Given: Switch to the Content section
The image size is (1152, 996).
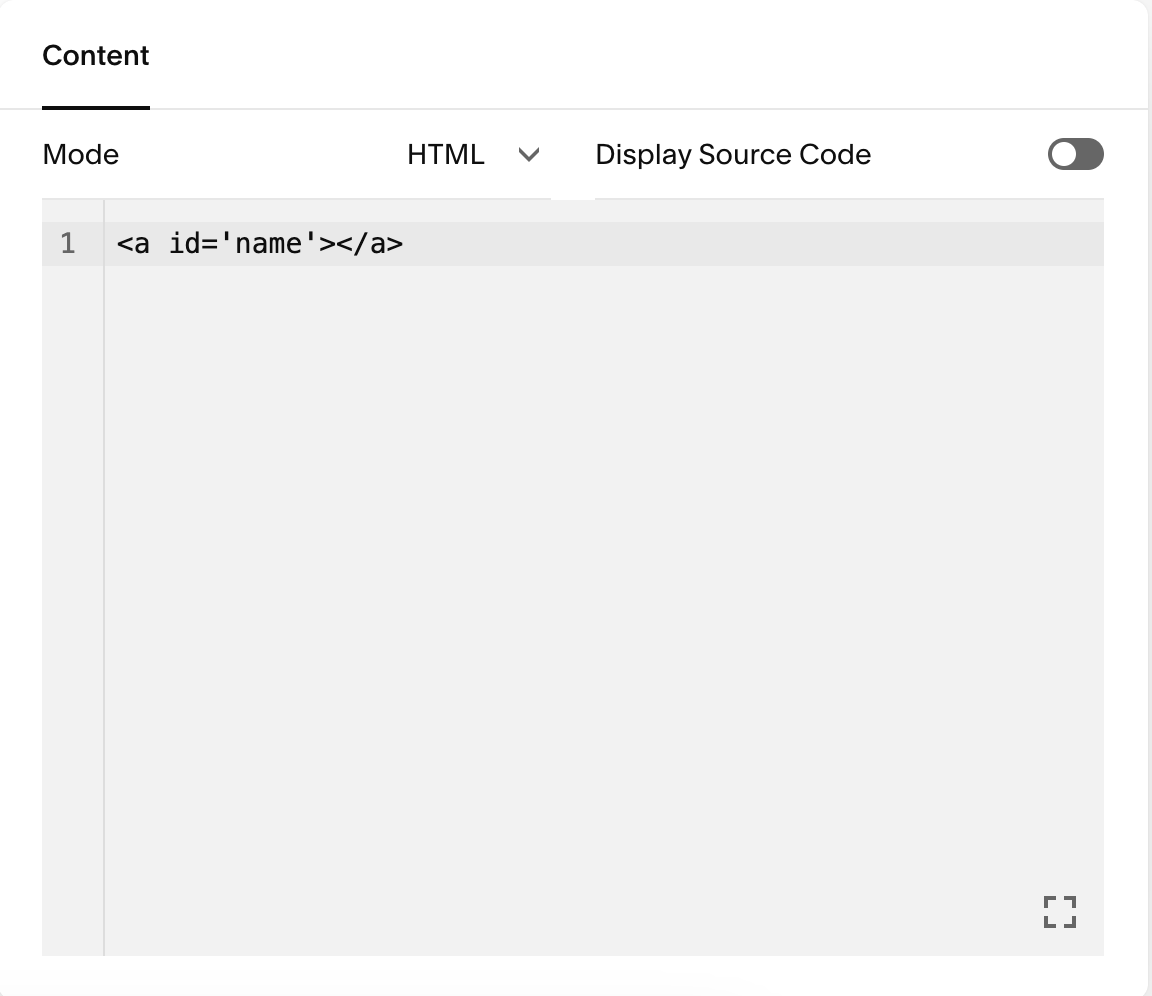Looking at the screenshot, I should click(95, 56).
